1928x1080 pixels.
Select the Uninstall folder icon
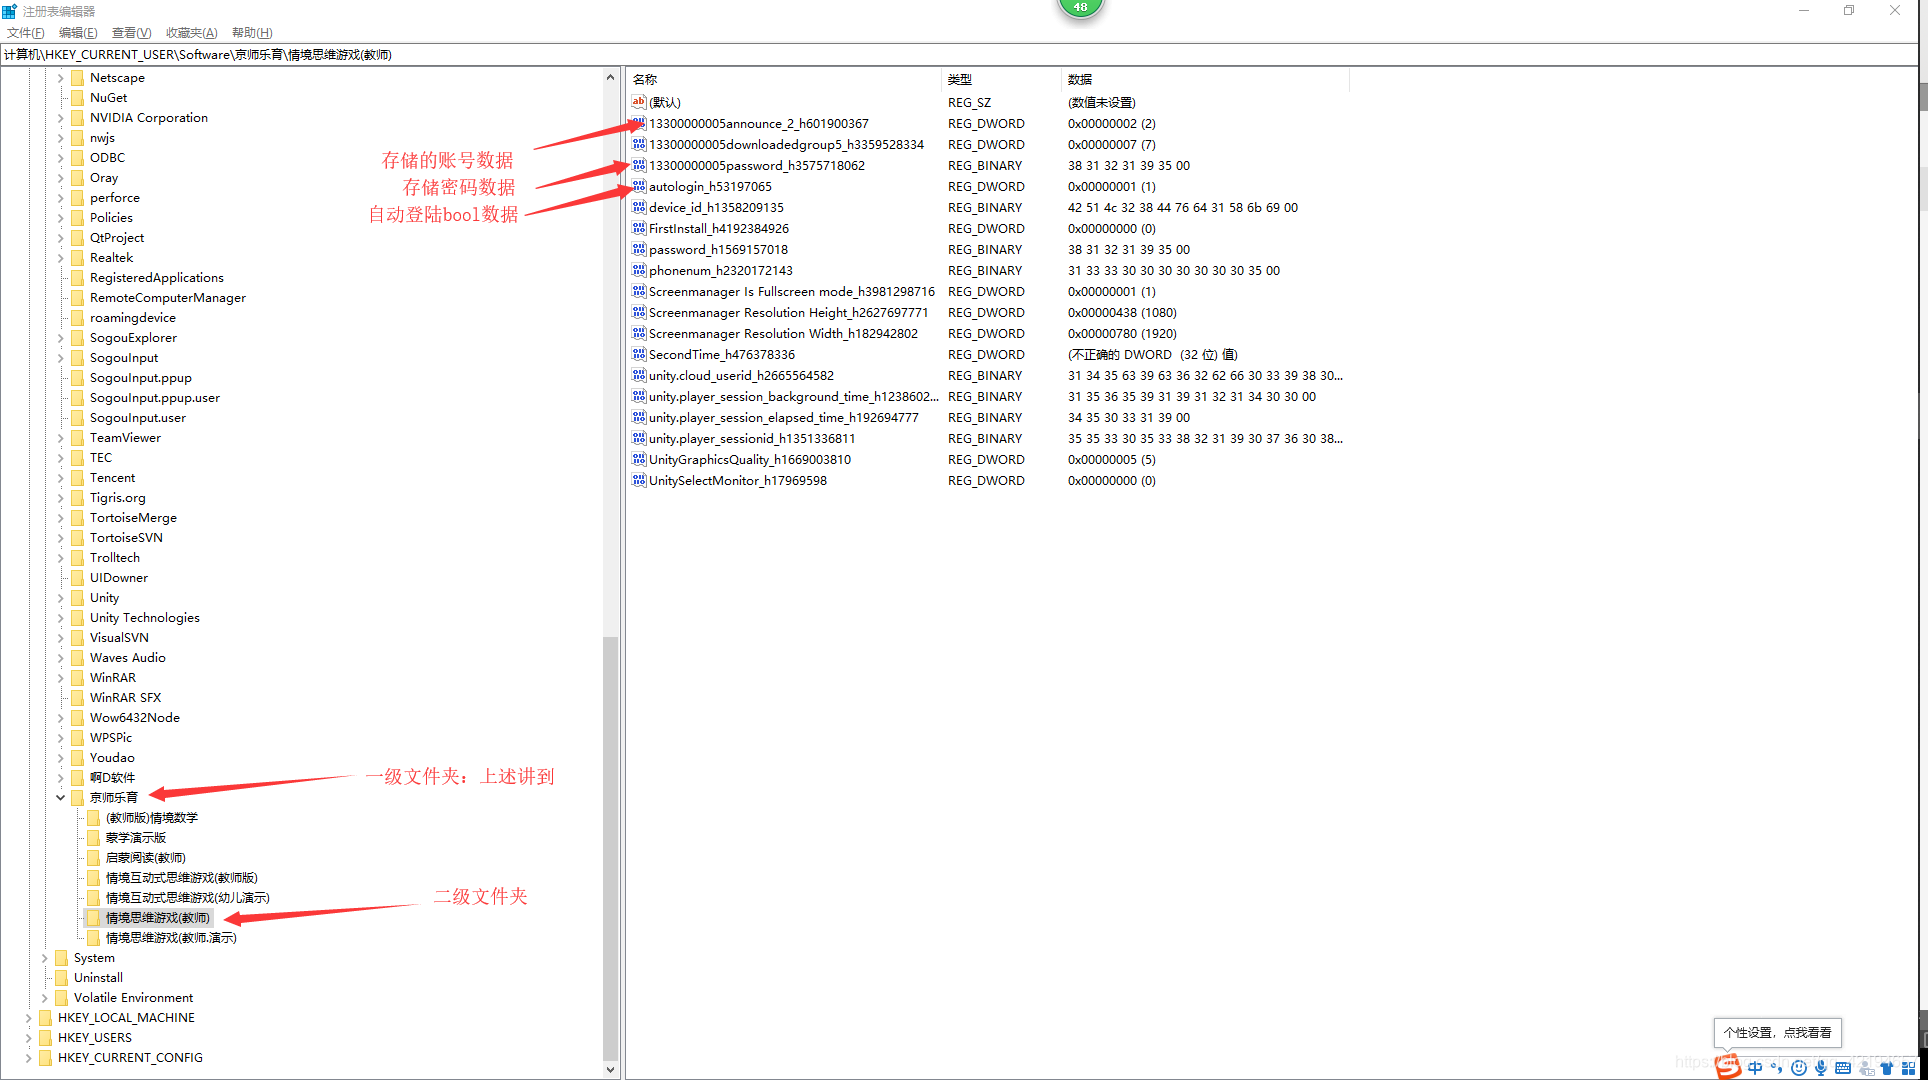pyautogui.click(x=62, y=978)
